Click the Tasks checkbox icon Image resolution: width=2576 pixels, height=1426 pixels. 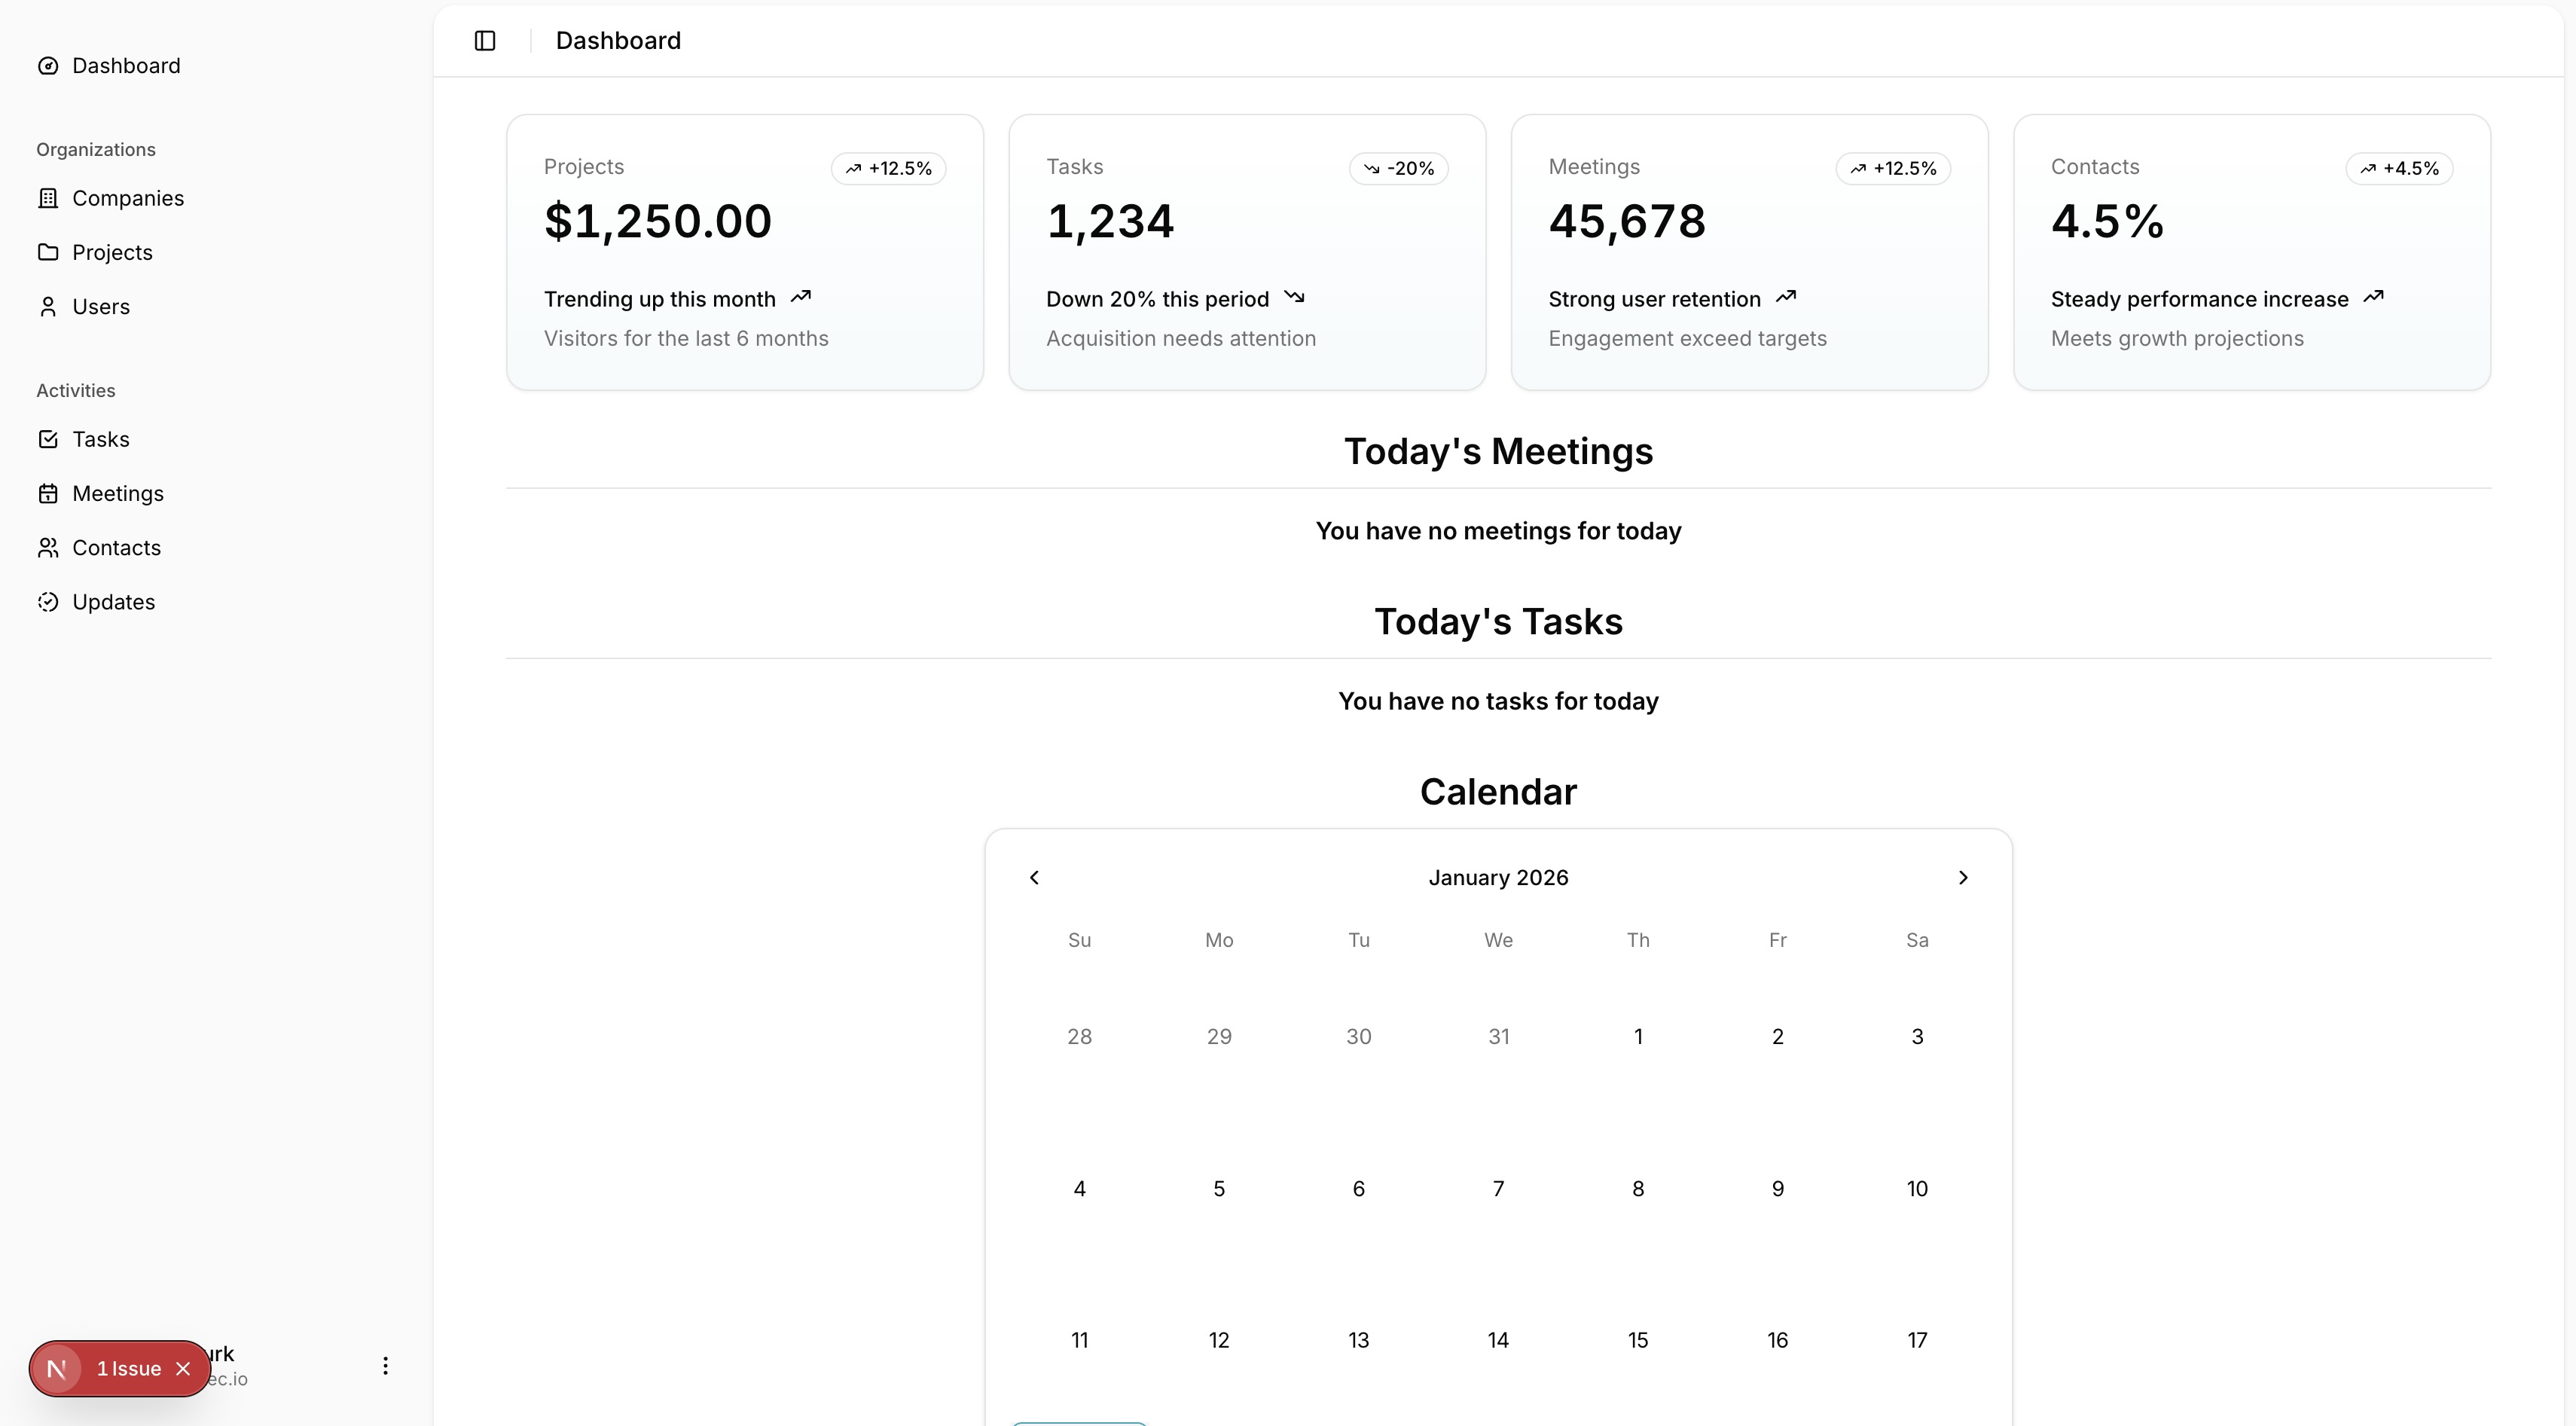(x=48, y=439)
